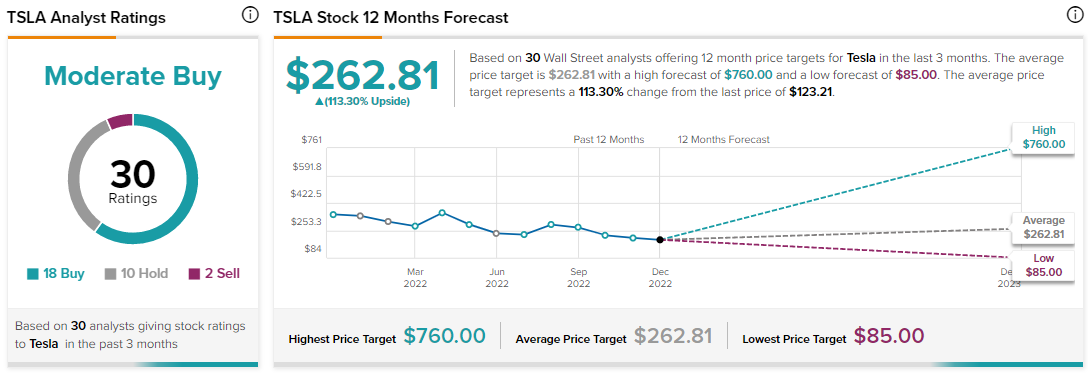The width and height of the screenshot is (1088, 373).
Task: Select the Jun 2022 chart data point
Action: 496,233
